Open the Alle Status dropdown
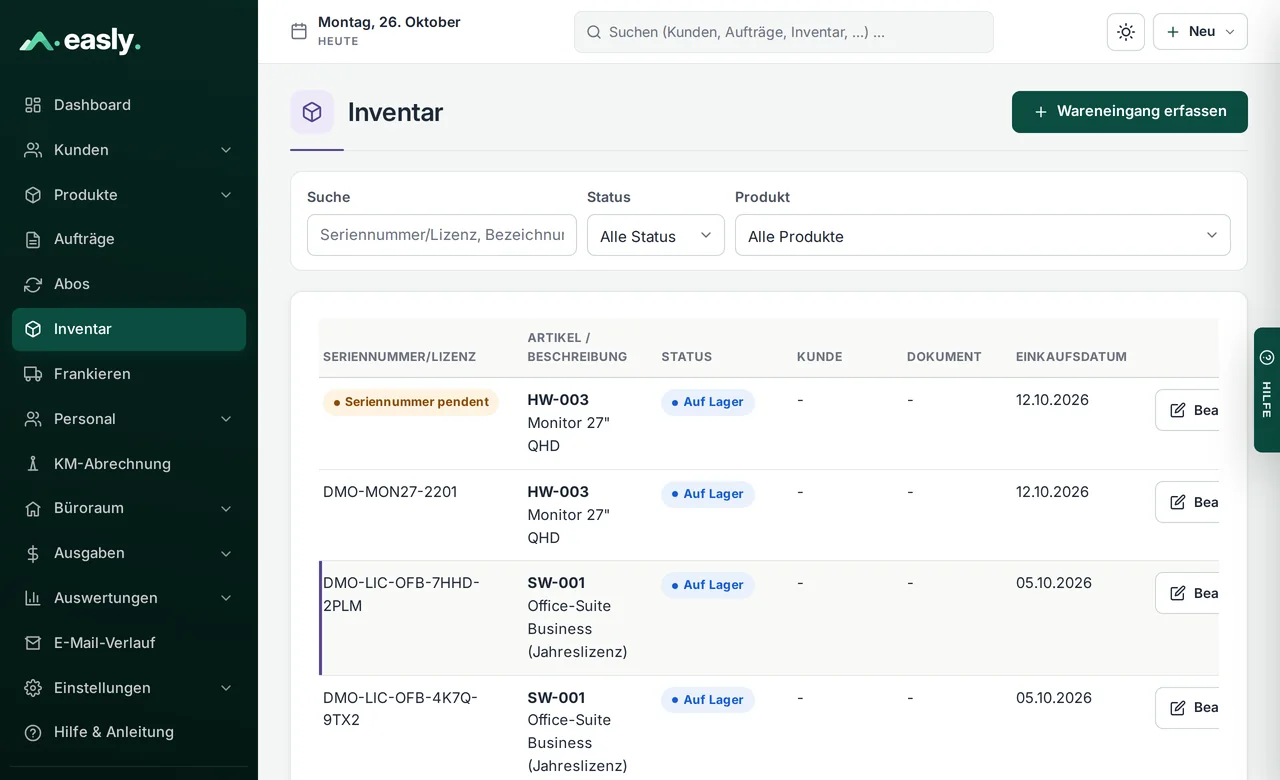1280x780 pixels. click(x=656, y=235)
